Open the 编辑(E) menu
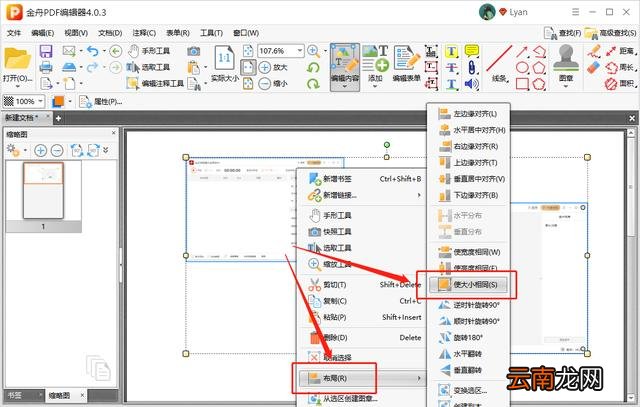Image resolution: width=640 pixels, height=407 pixels. (x=42, y=33)
